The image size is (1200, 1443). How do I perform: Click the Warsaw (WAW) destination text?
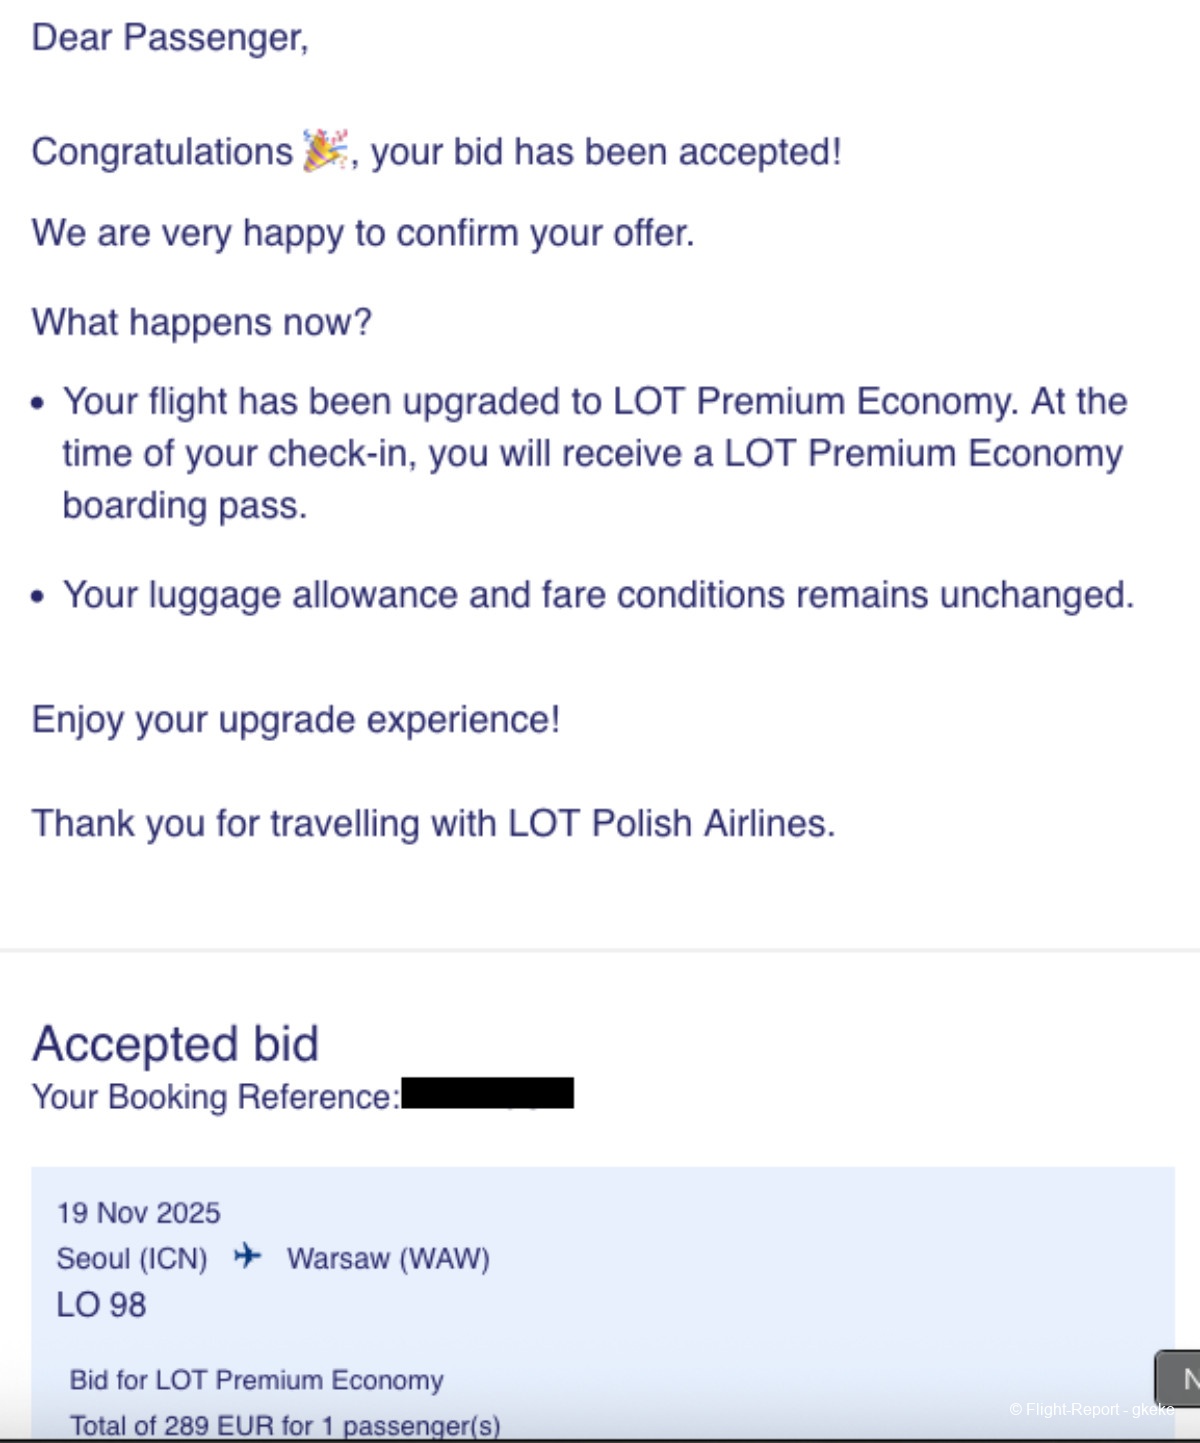[388, 1258]
